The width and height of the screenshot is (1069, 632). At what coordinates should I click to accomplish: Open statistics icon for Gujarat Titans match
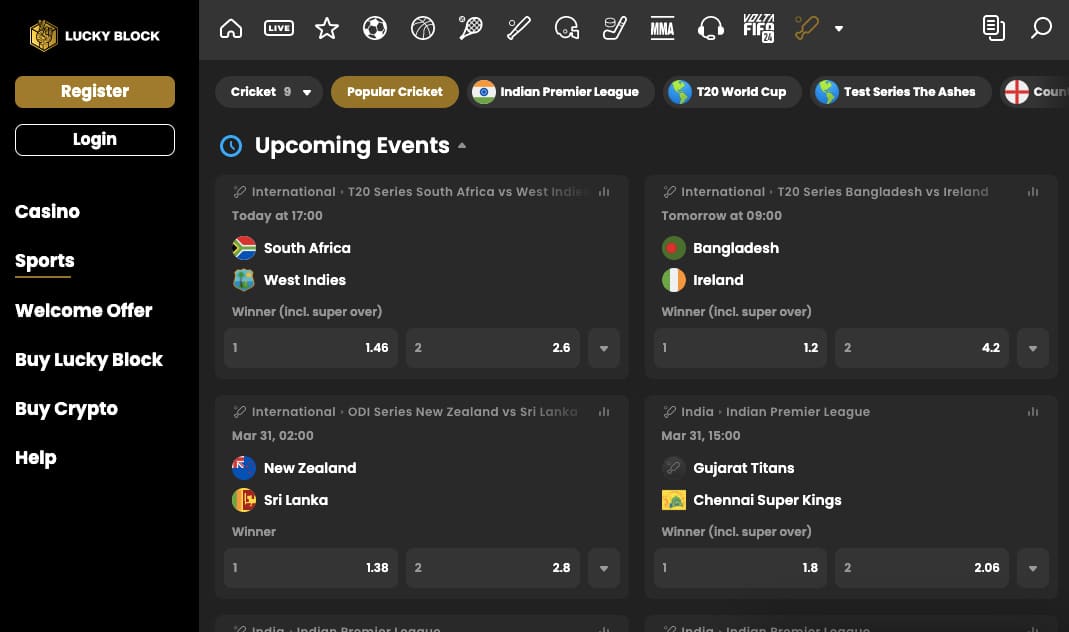(x=1033, y=412)
